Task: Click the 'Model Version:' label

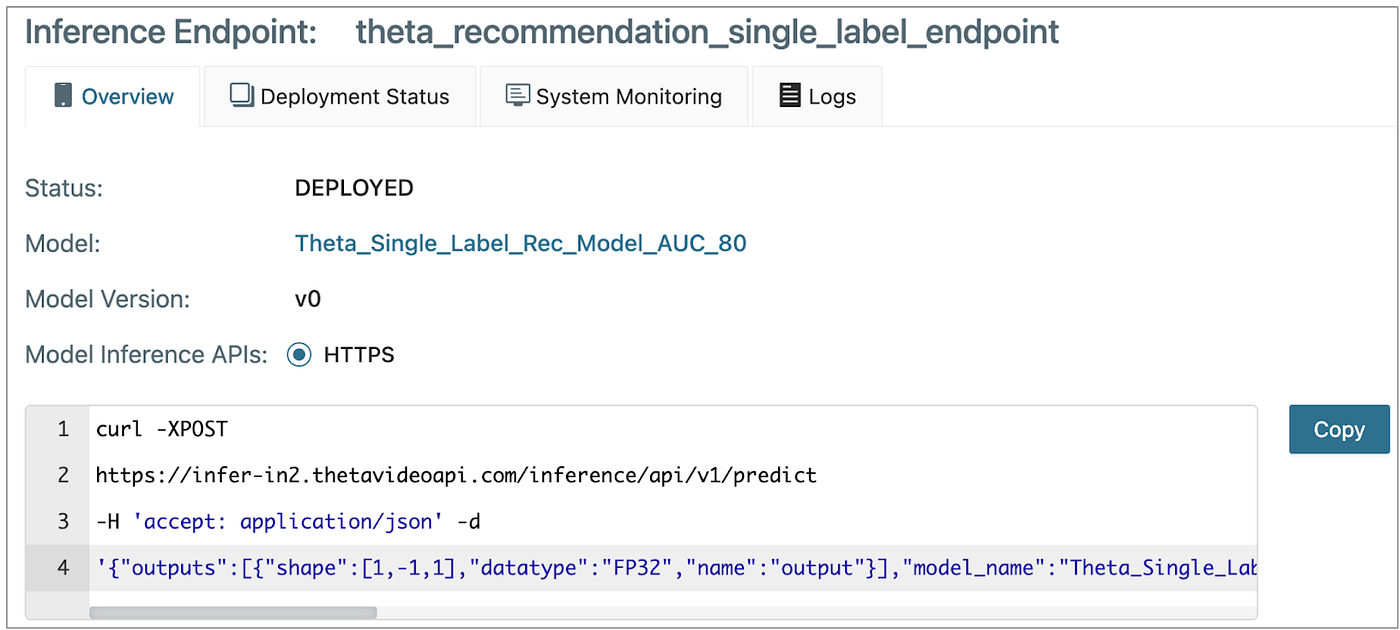Action: pos(107,299)
